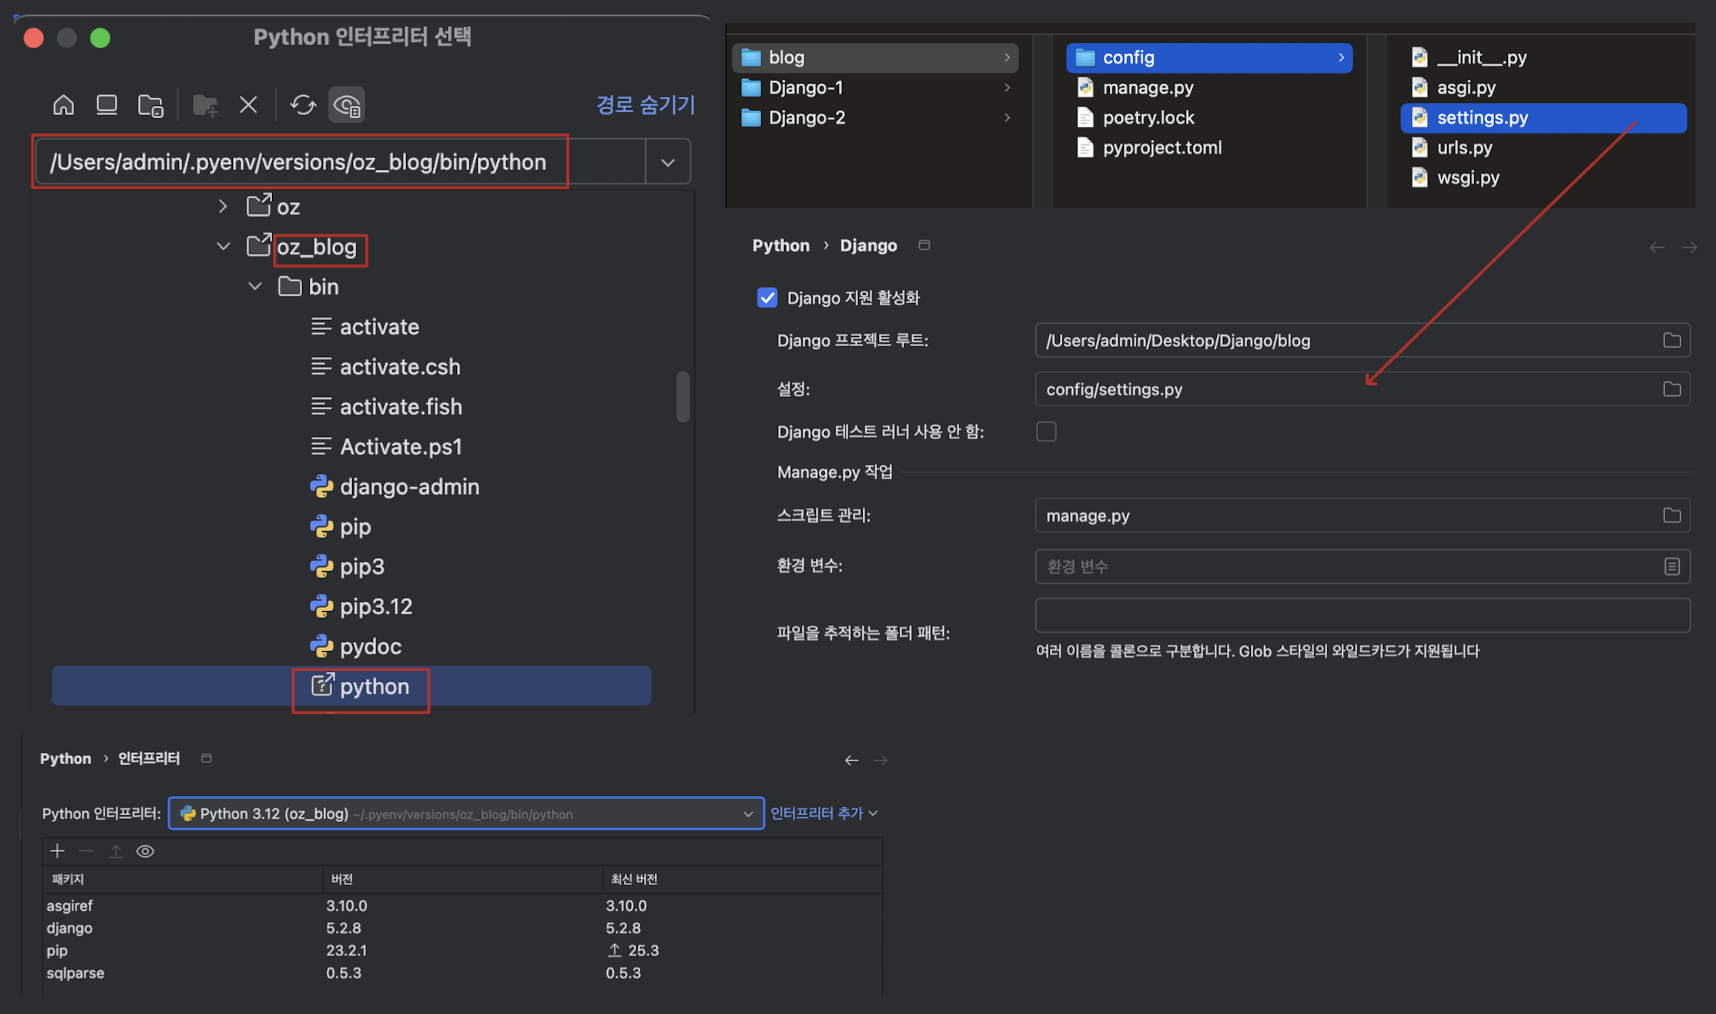The image size is (1716, 1014).
Task: Select the asgiref package row
Action: click(462, 906)
